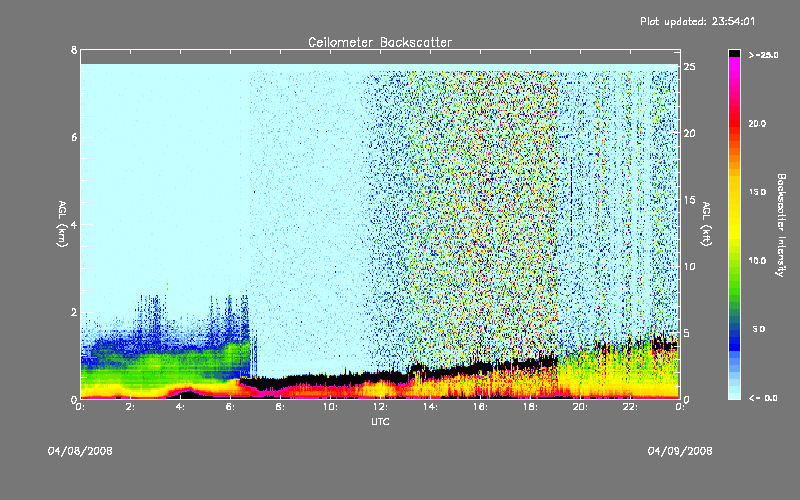This screenshot has height=500, width=800.
Task: Click the "15" kft tick on right axis
Action: [690, 200]
